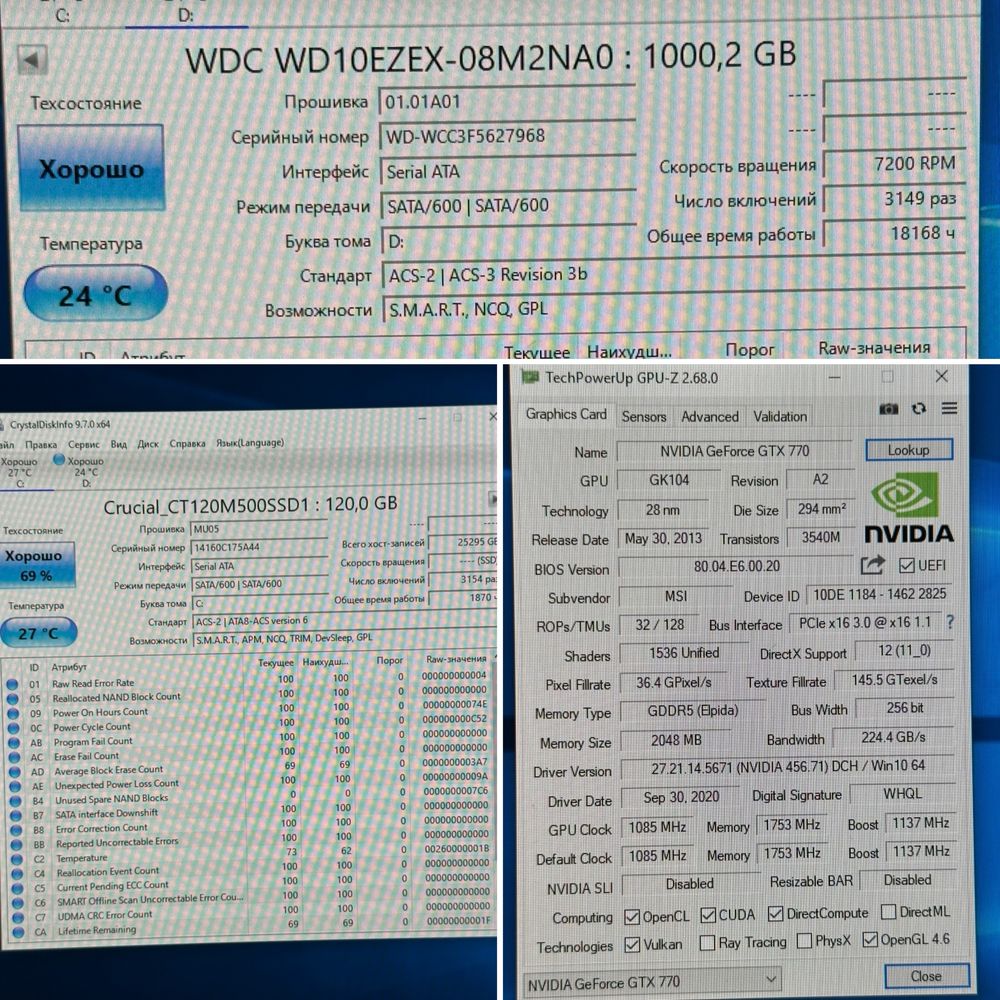Click status dot for Power On Hours Count
Image resolution: width=1000 pixels, height=1000 pixels.
coord(13,714)
